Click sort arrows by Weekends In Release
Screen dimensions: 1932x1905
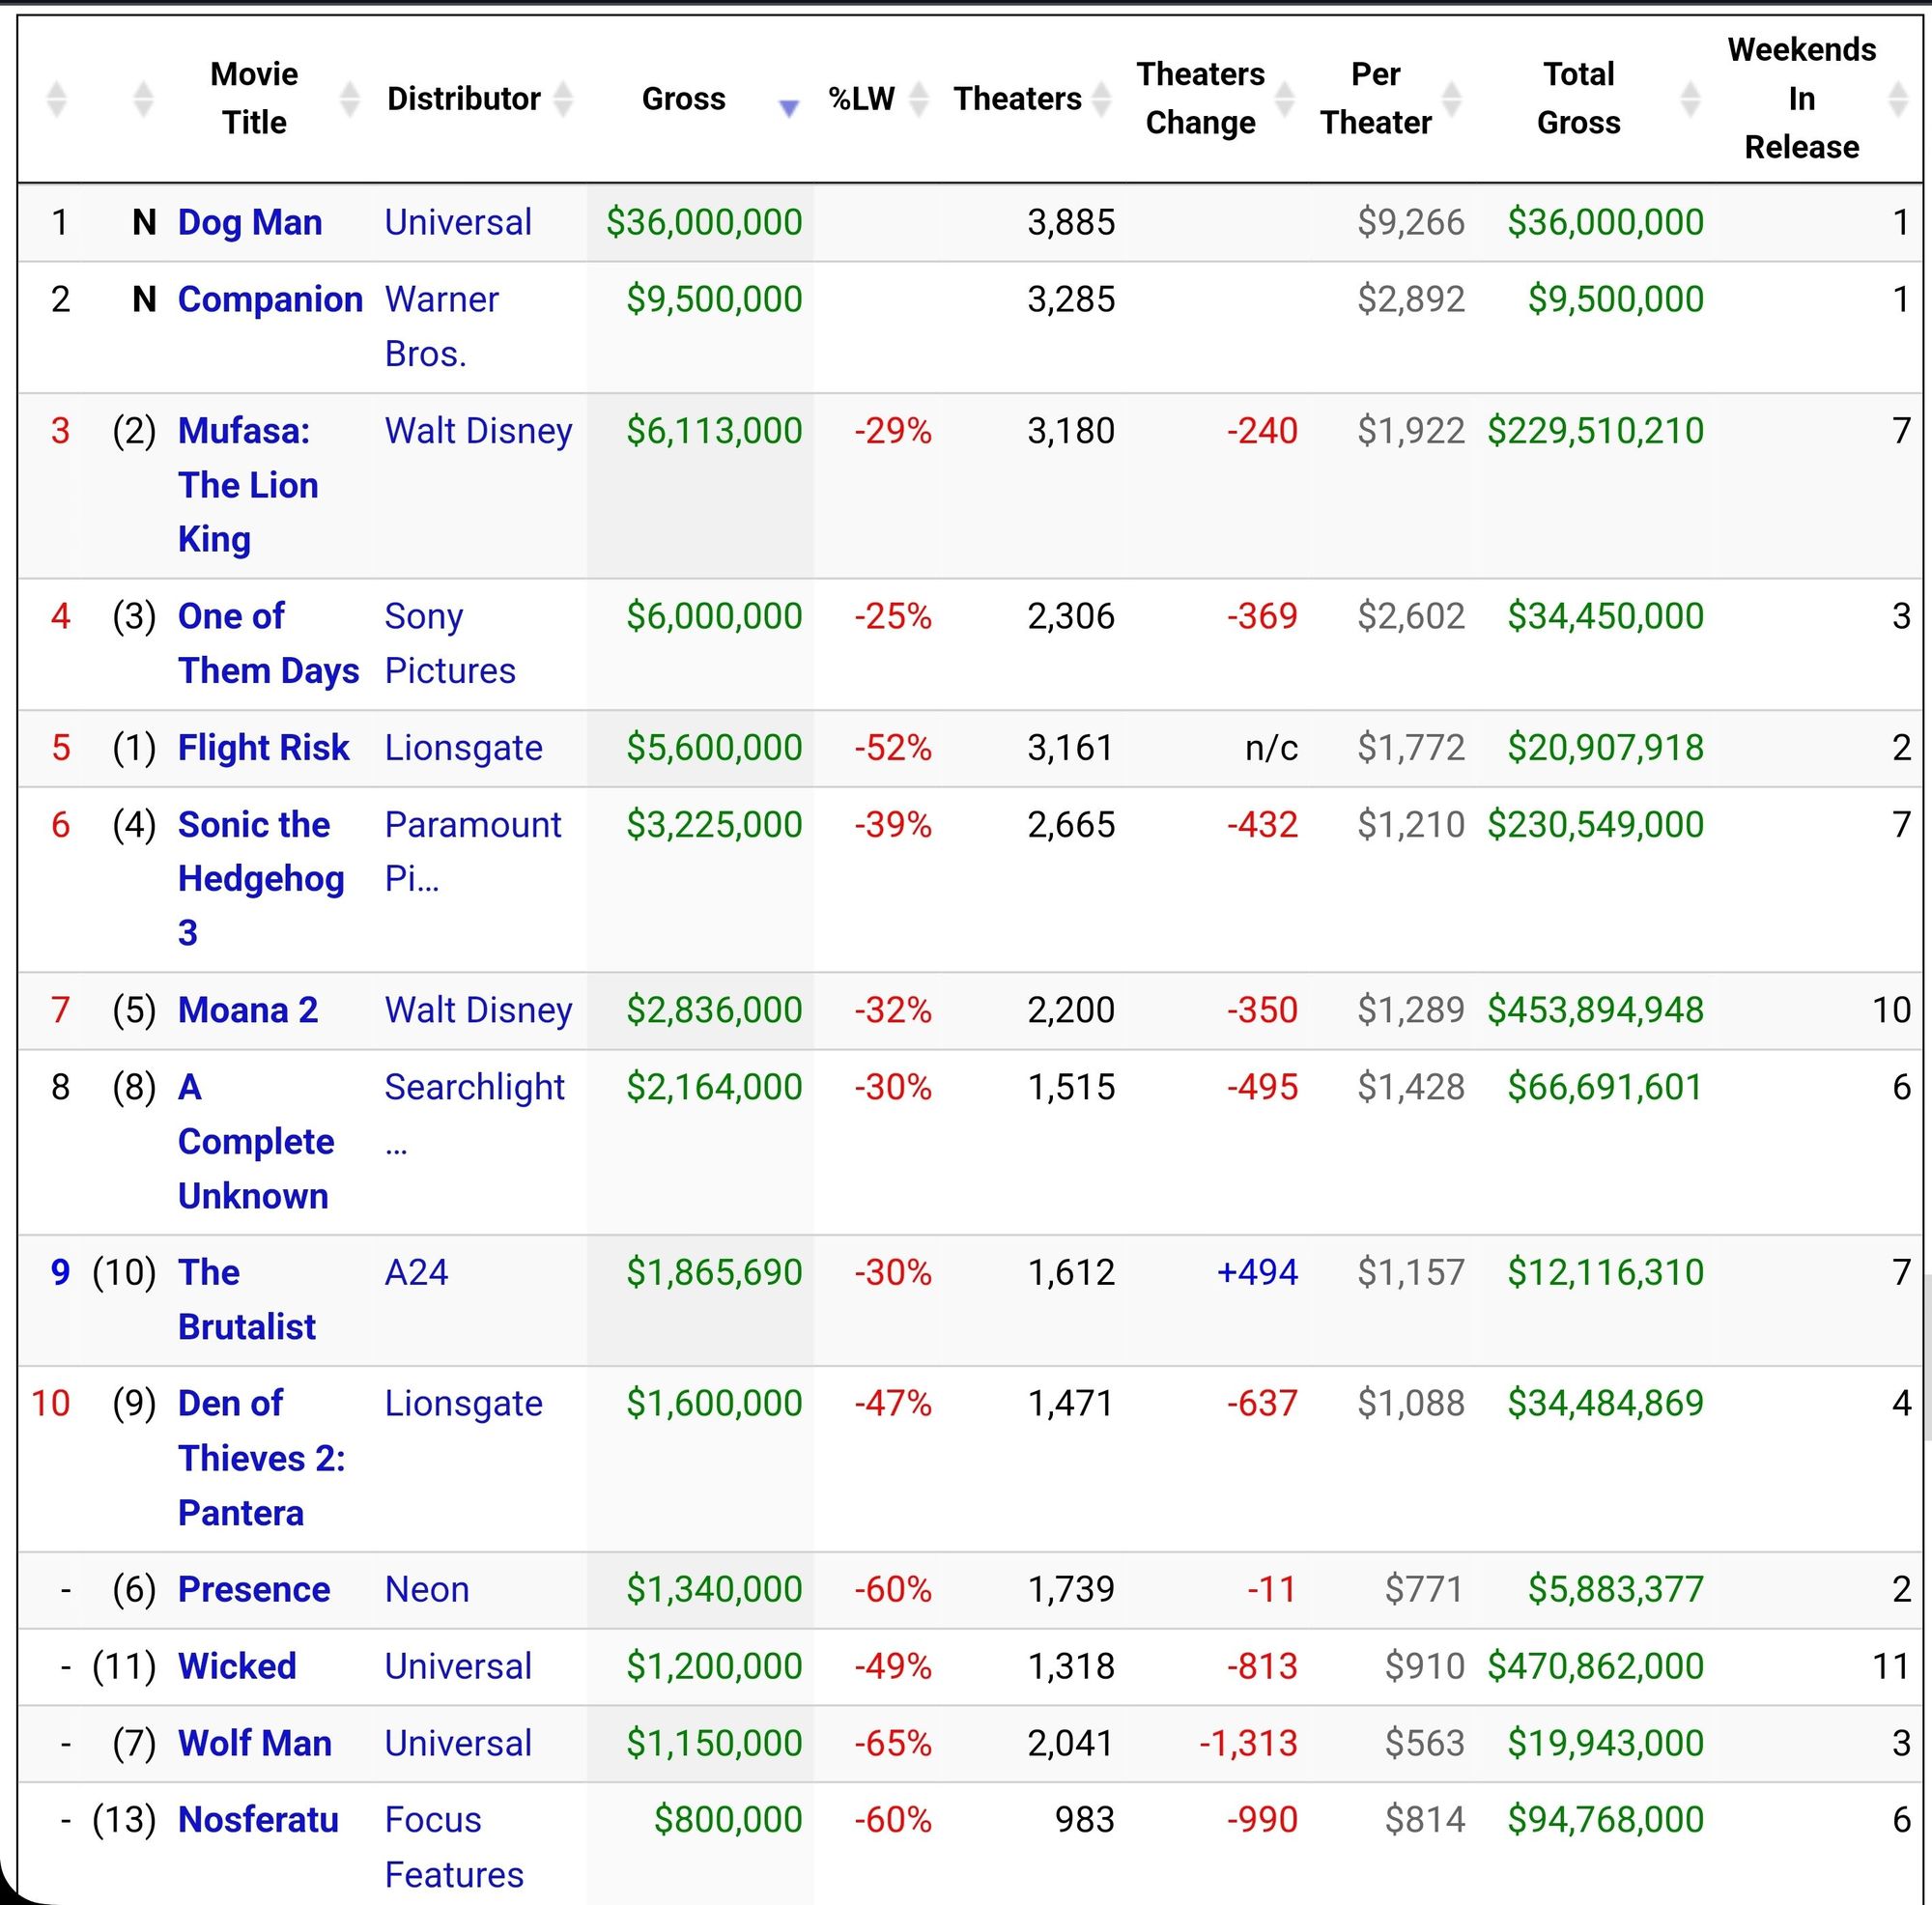tap(1897, 99)
